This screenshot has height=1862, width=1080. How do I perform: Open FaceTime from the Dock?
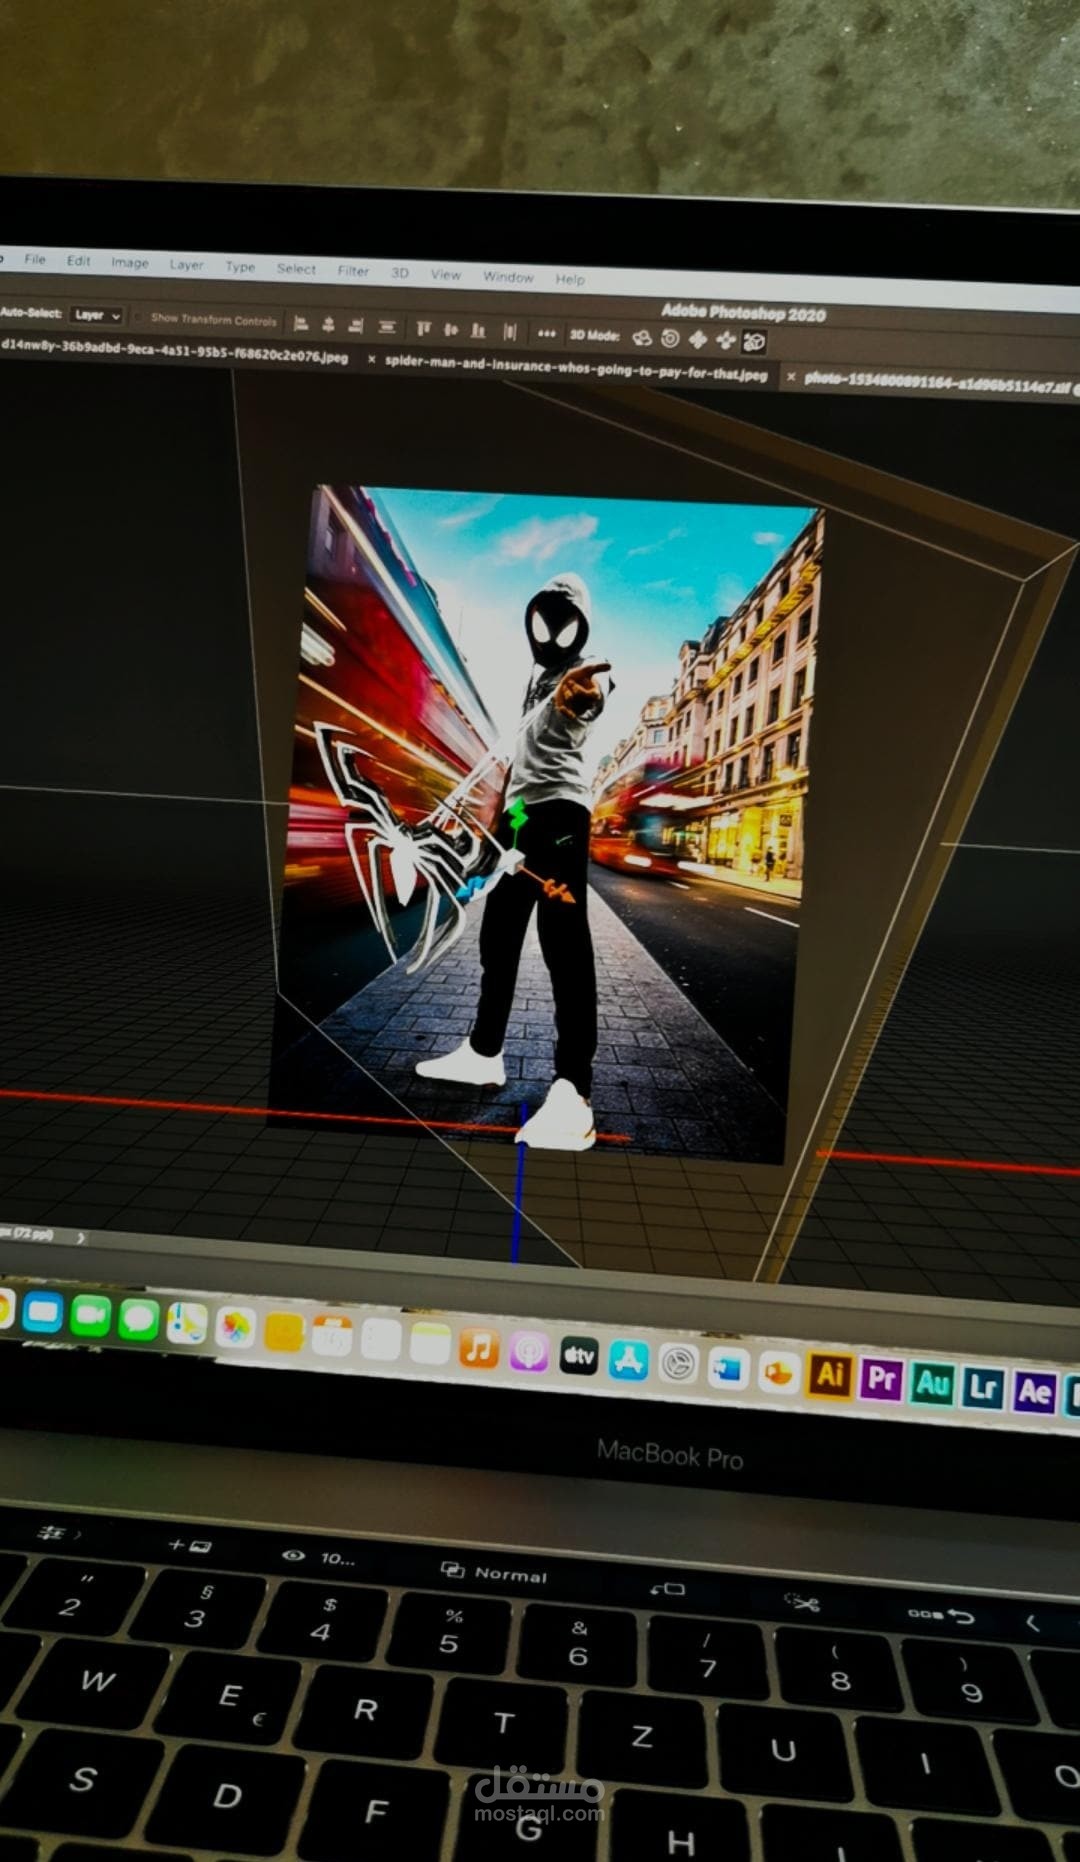pos(90,1316)
